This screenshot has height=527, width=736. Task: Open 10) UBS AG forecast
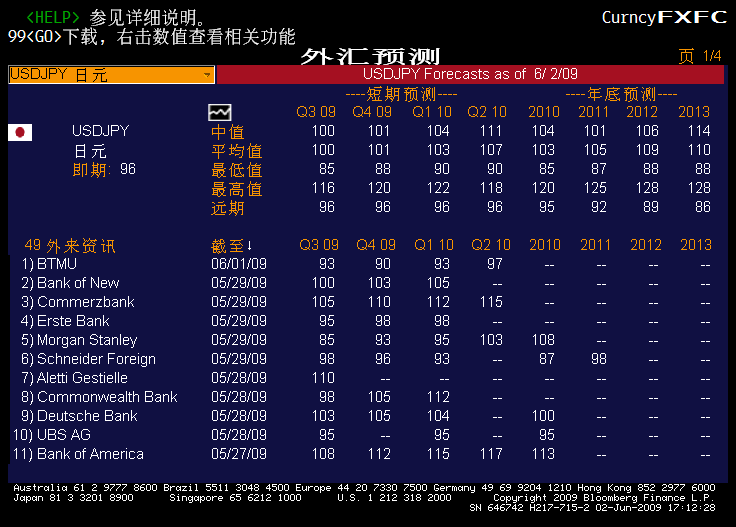pos(52,435)
